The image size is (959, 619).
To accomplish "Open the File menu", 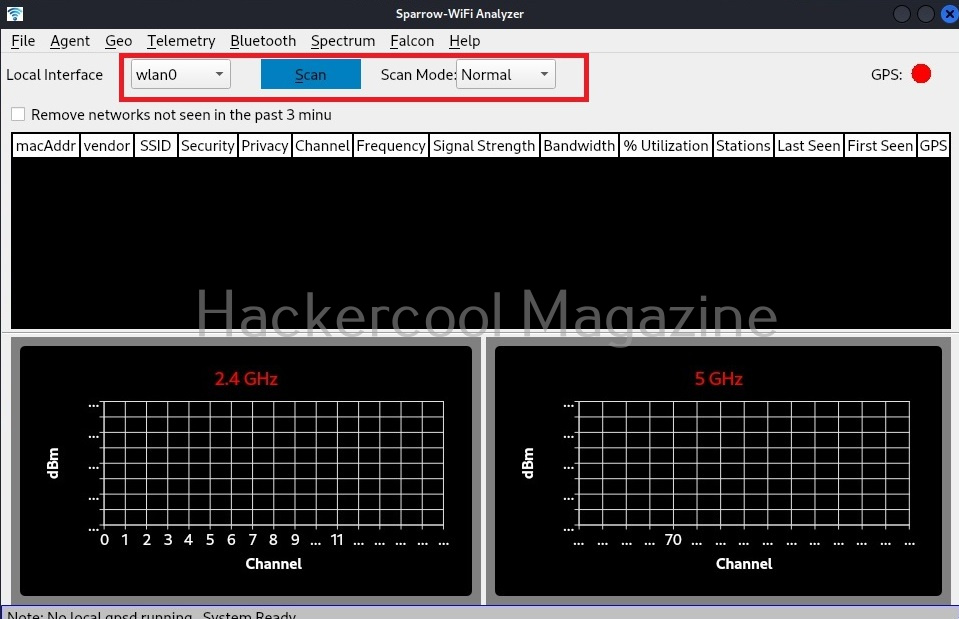I will [23, 41].
